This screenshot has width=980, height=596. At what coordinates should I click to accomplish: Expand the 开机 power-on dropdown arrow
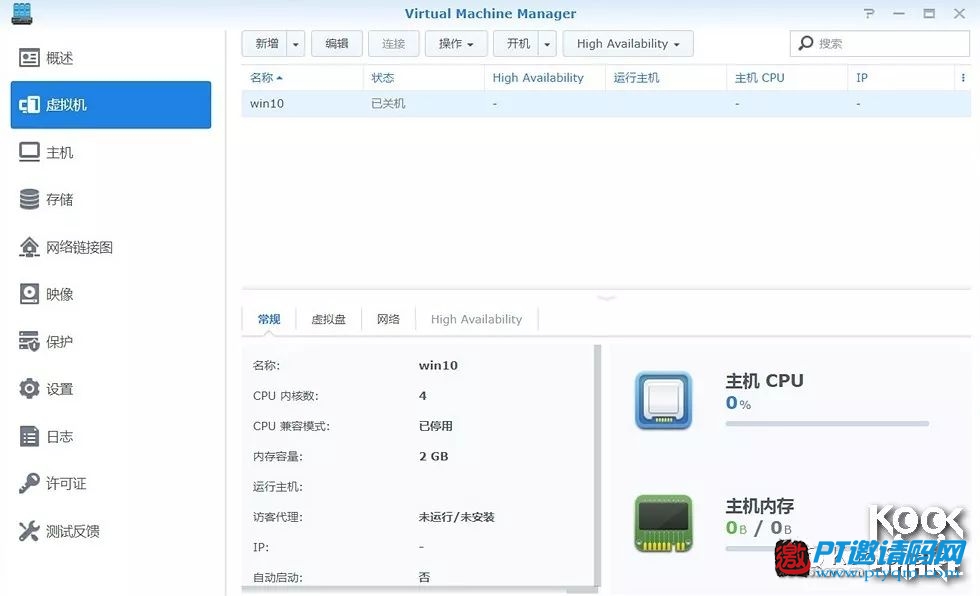coord(547,44)
